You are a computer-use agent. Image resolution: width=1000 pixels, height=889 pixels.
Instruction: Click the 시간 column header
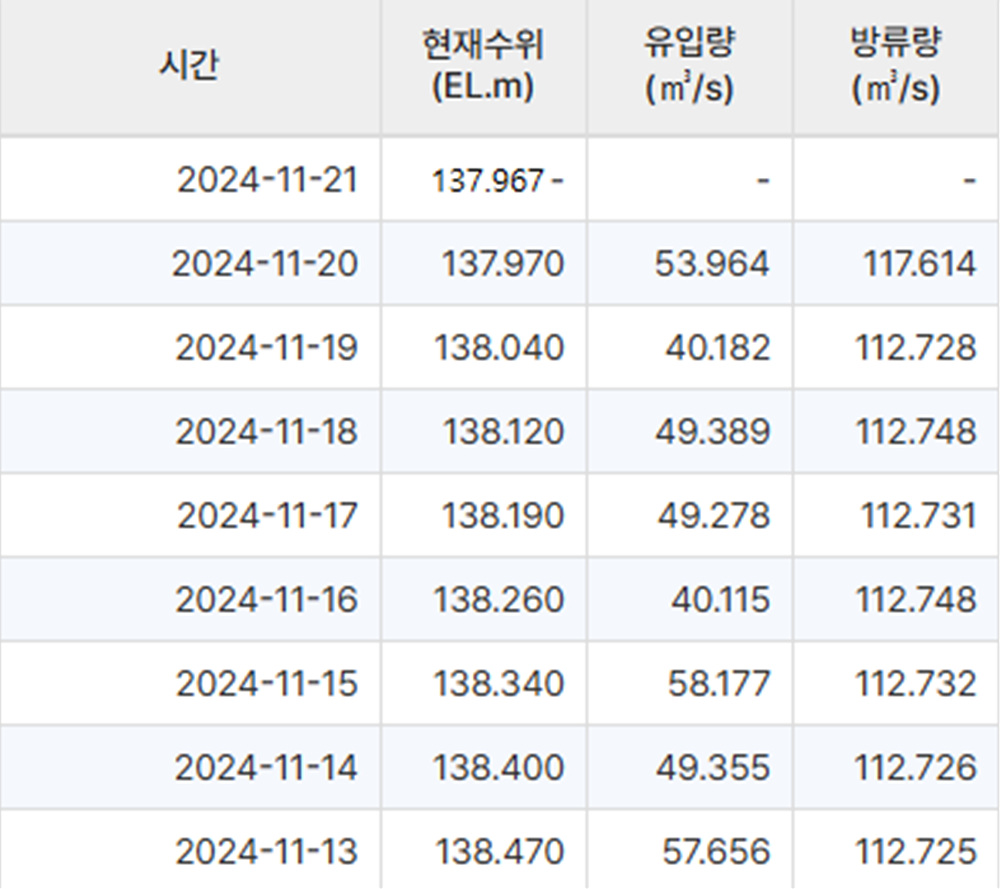coord(189,66)
